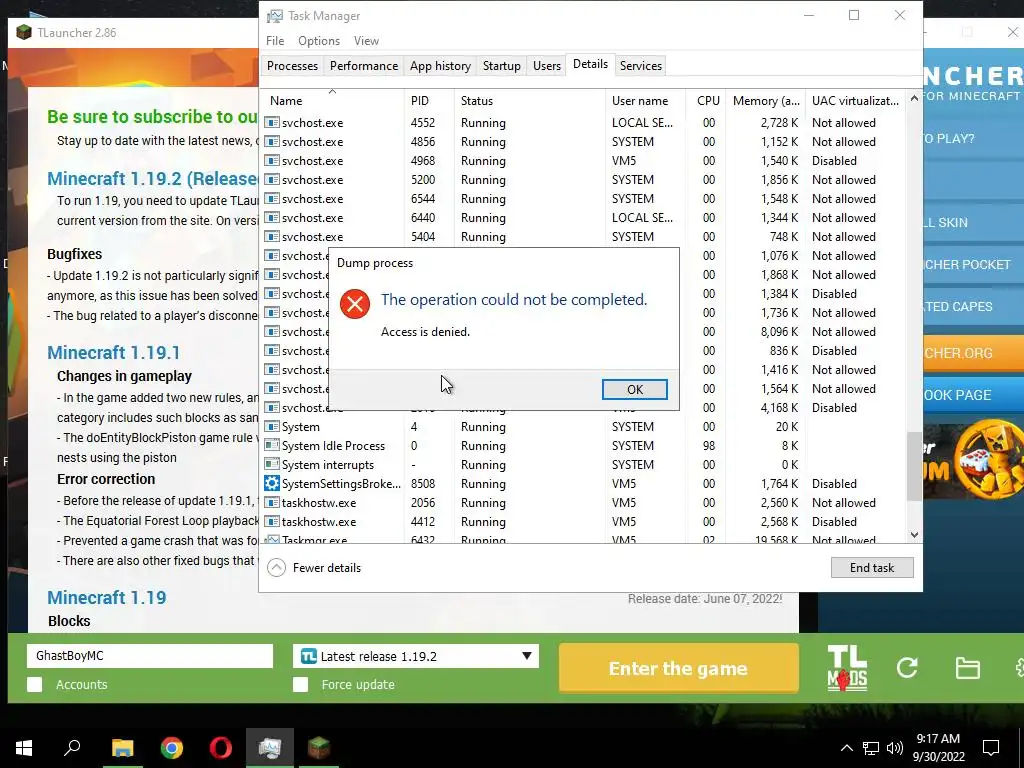Viewport: 1024px width, 768px height.
Task: Click the Minecraft 1.19.2 heading in TLauncher
Action: click(x=153, y=178)
